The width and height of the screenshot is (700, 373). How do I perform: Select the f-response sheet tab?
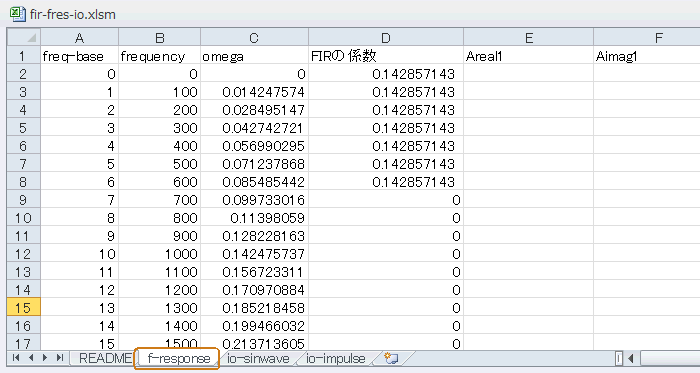click(x=178, y=358)
